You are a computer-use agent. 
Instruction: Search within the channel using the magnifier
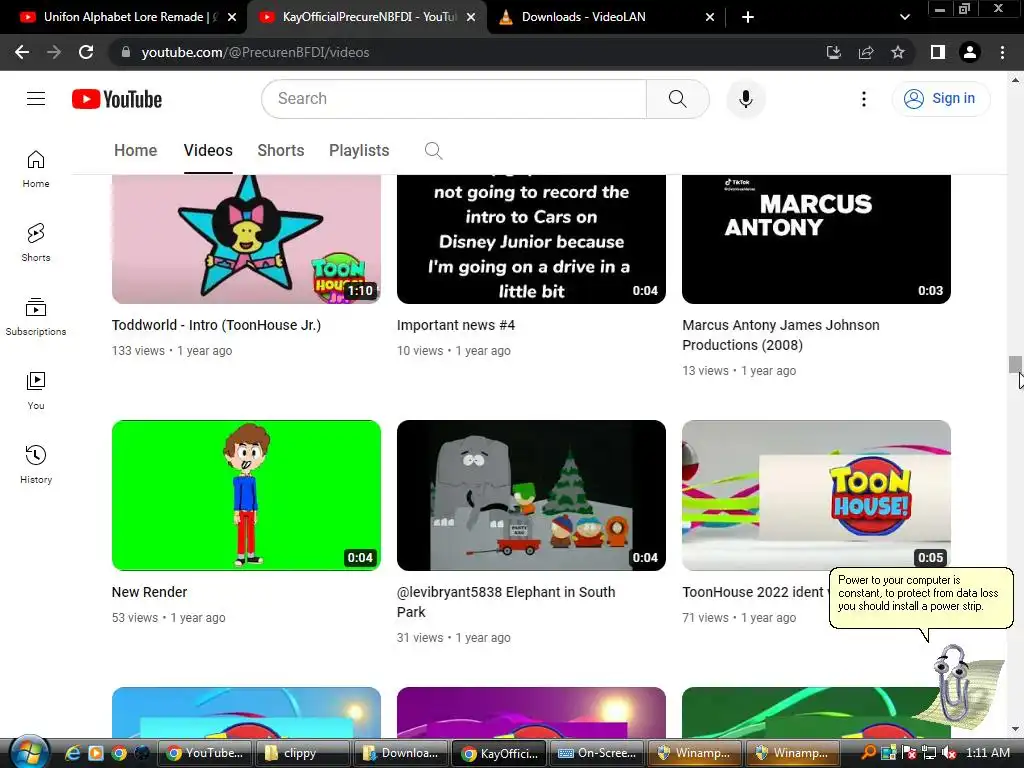click(x=434, y=151)
